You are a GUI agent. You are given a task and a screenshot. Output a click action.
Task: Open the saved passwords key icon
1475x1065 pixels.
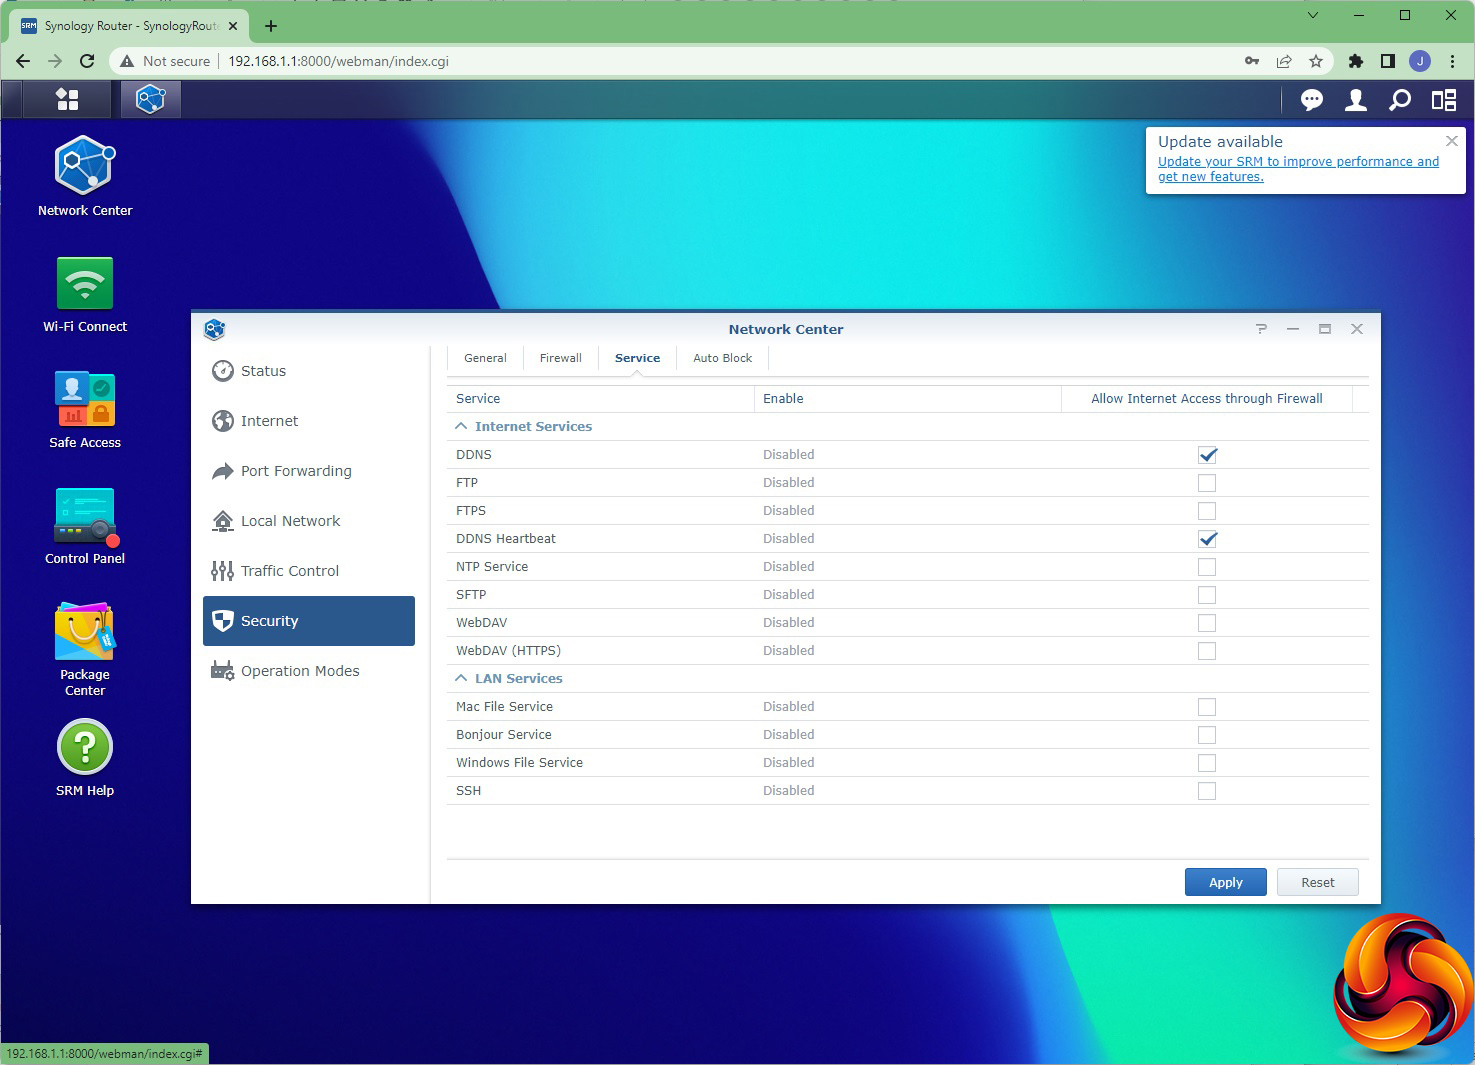tap(1252, 61)
